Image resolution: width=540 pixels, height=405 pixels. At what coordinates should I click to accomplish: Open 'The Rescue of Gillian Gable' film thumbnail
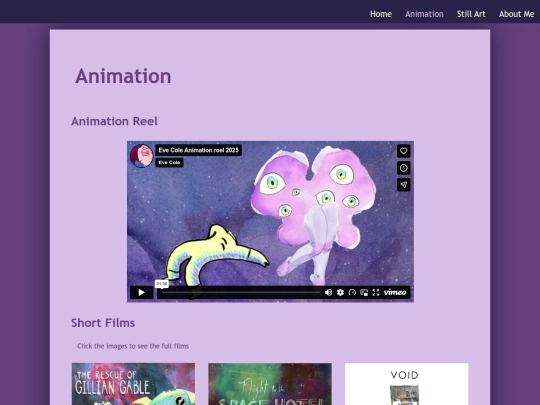[133, 384]
